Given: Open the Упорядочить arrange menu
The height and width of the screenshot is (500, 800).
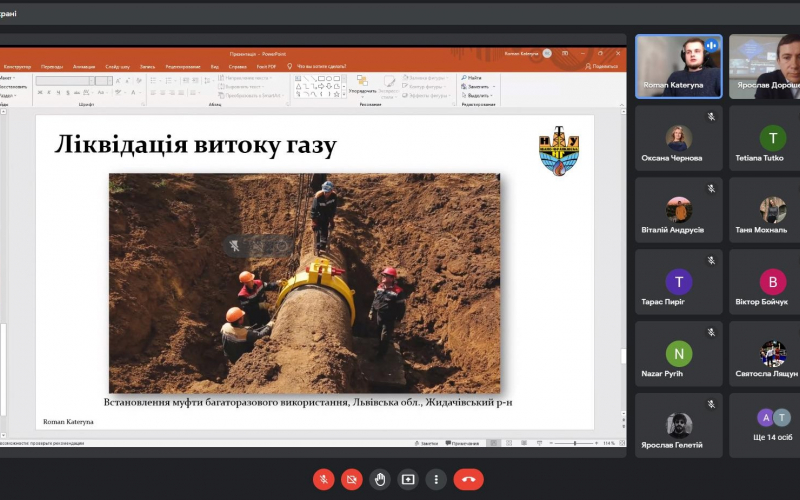Looking at the screenshot, I should (362, 86).
